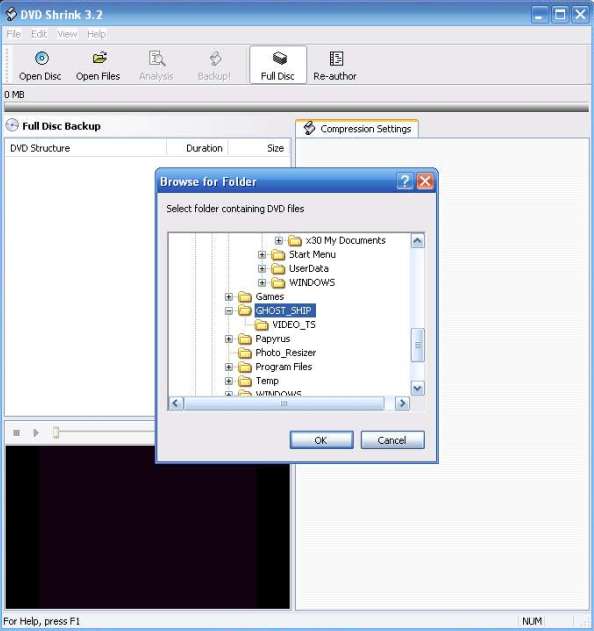This screenshot has height=631, width=594.
Task: Expand the Start Menu node
Action: pyautogui.click(x=262, y=254)
